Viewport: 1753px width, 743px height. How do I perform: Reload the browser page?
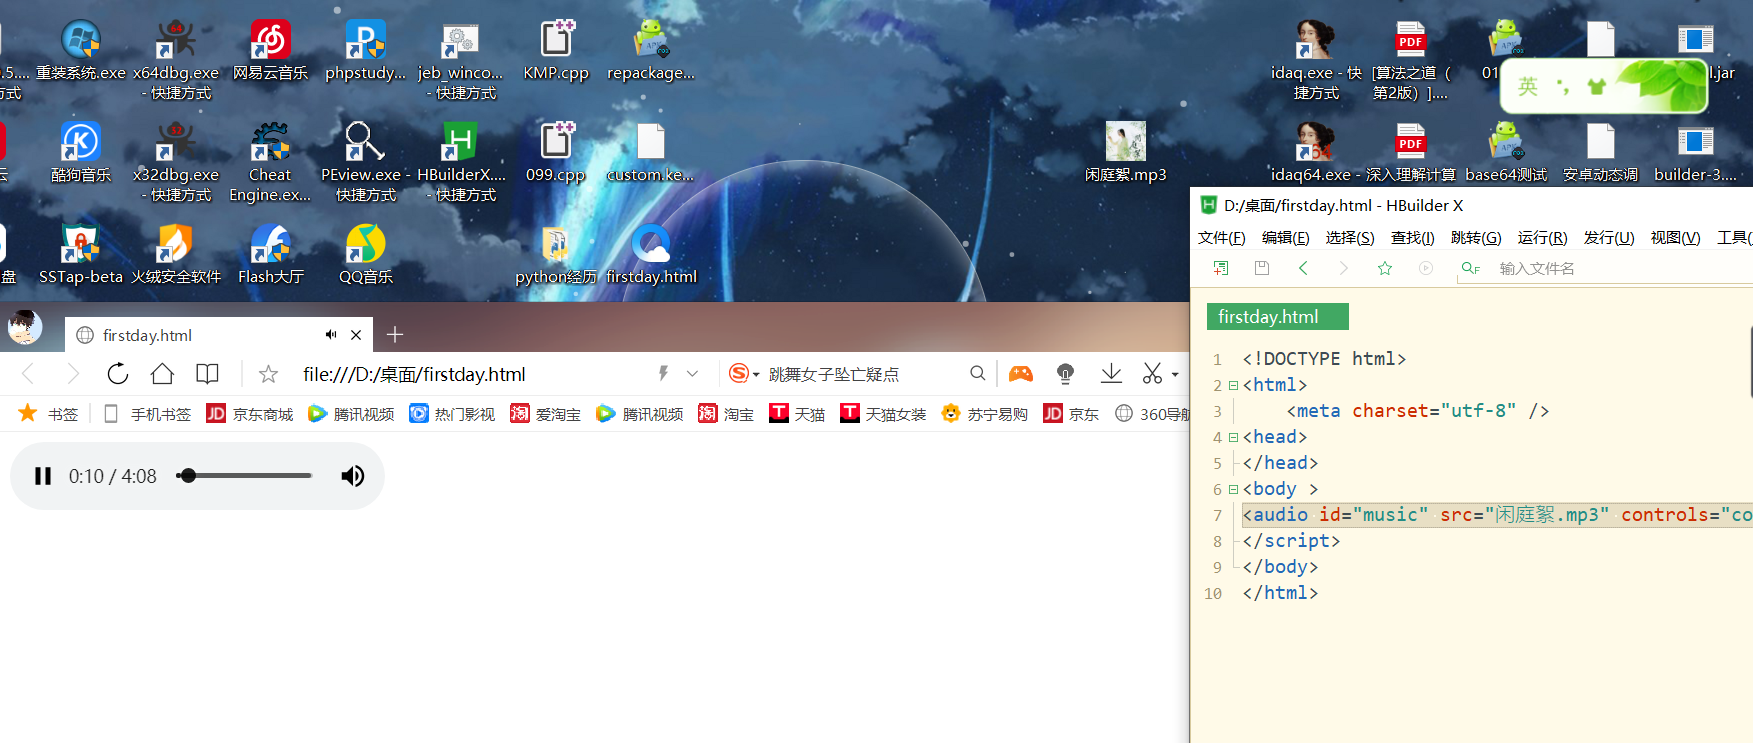pyautogui.click(x=118, y=374)
